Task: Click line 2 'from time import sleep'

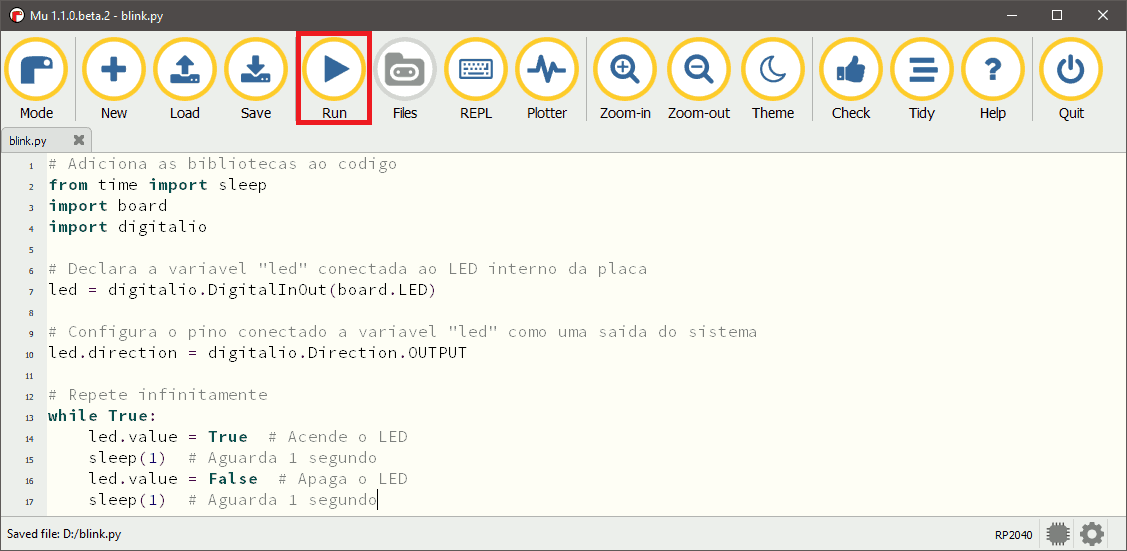Action: click(157, 185)
